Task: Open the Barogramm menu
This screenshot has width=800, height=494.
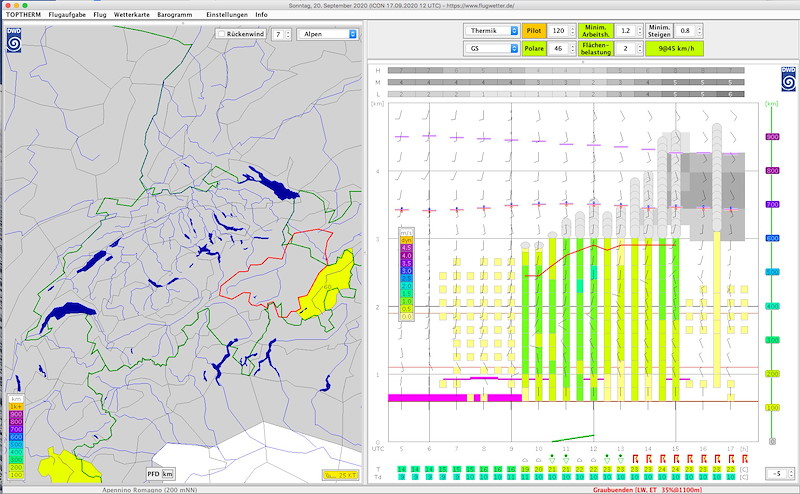Action: tap(174, 14)
